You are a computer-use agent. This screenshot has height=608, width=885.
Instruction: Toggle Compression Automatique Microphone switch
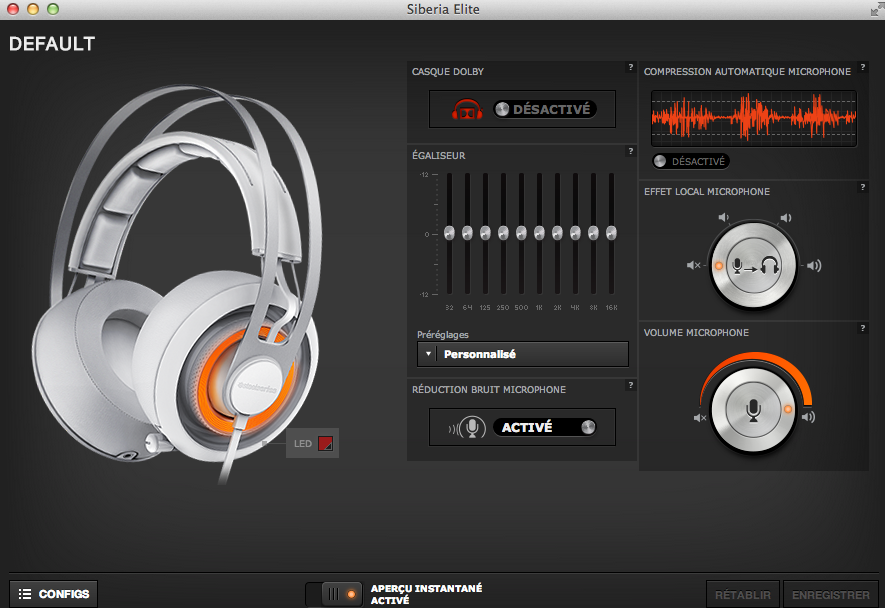[690, 161]
